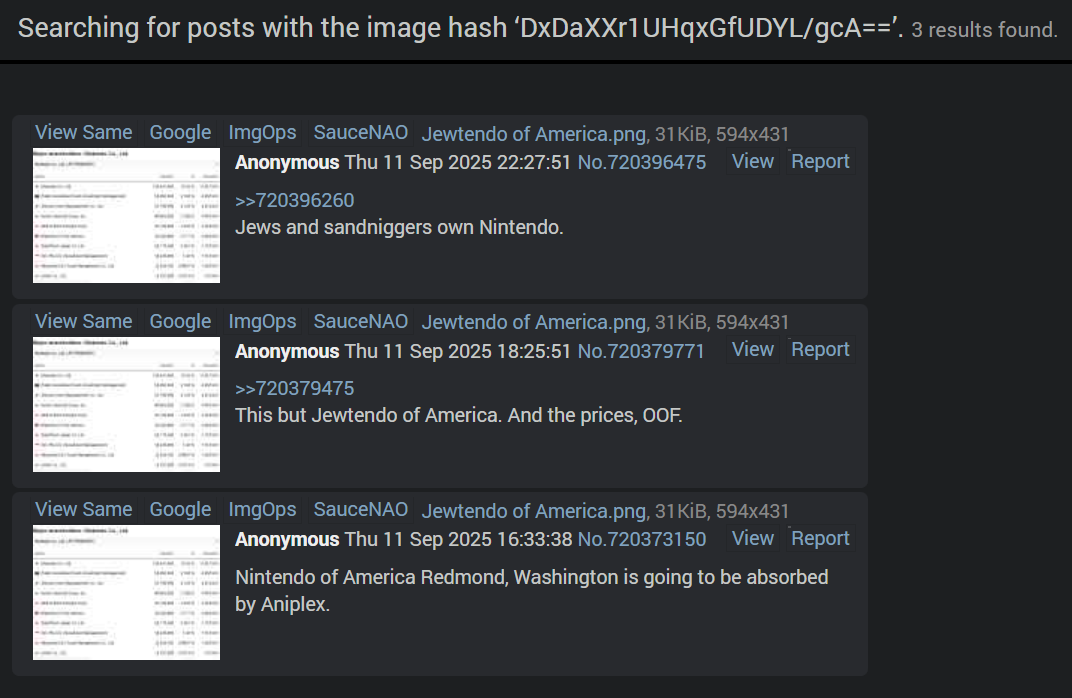This screenshot has height=698, width=1072.
Task: Click View button for post 720396475
Action: pyautogui.click(x=753, y=161)
